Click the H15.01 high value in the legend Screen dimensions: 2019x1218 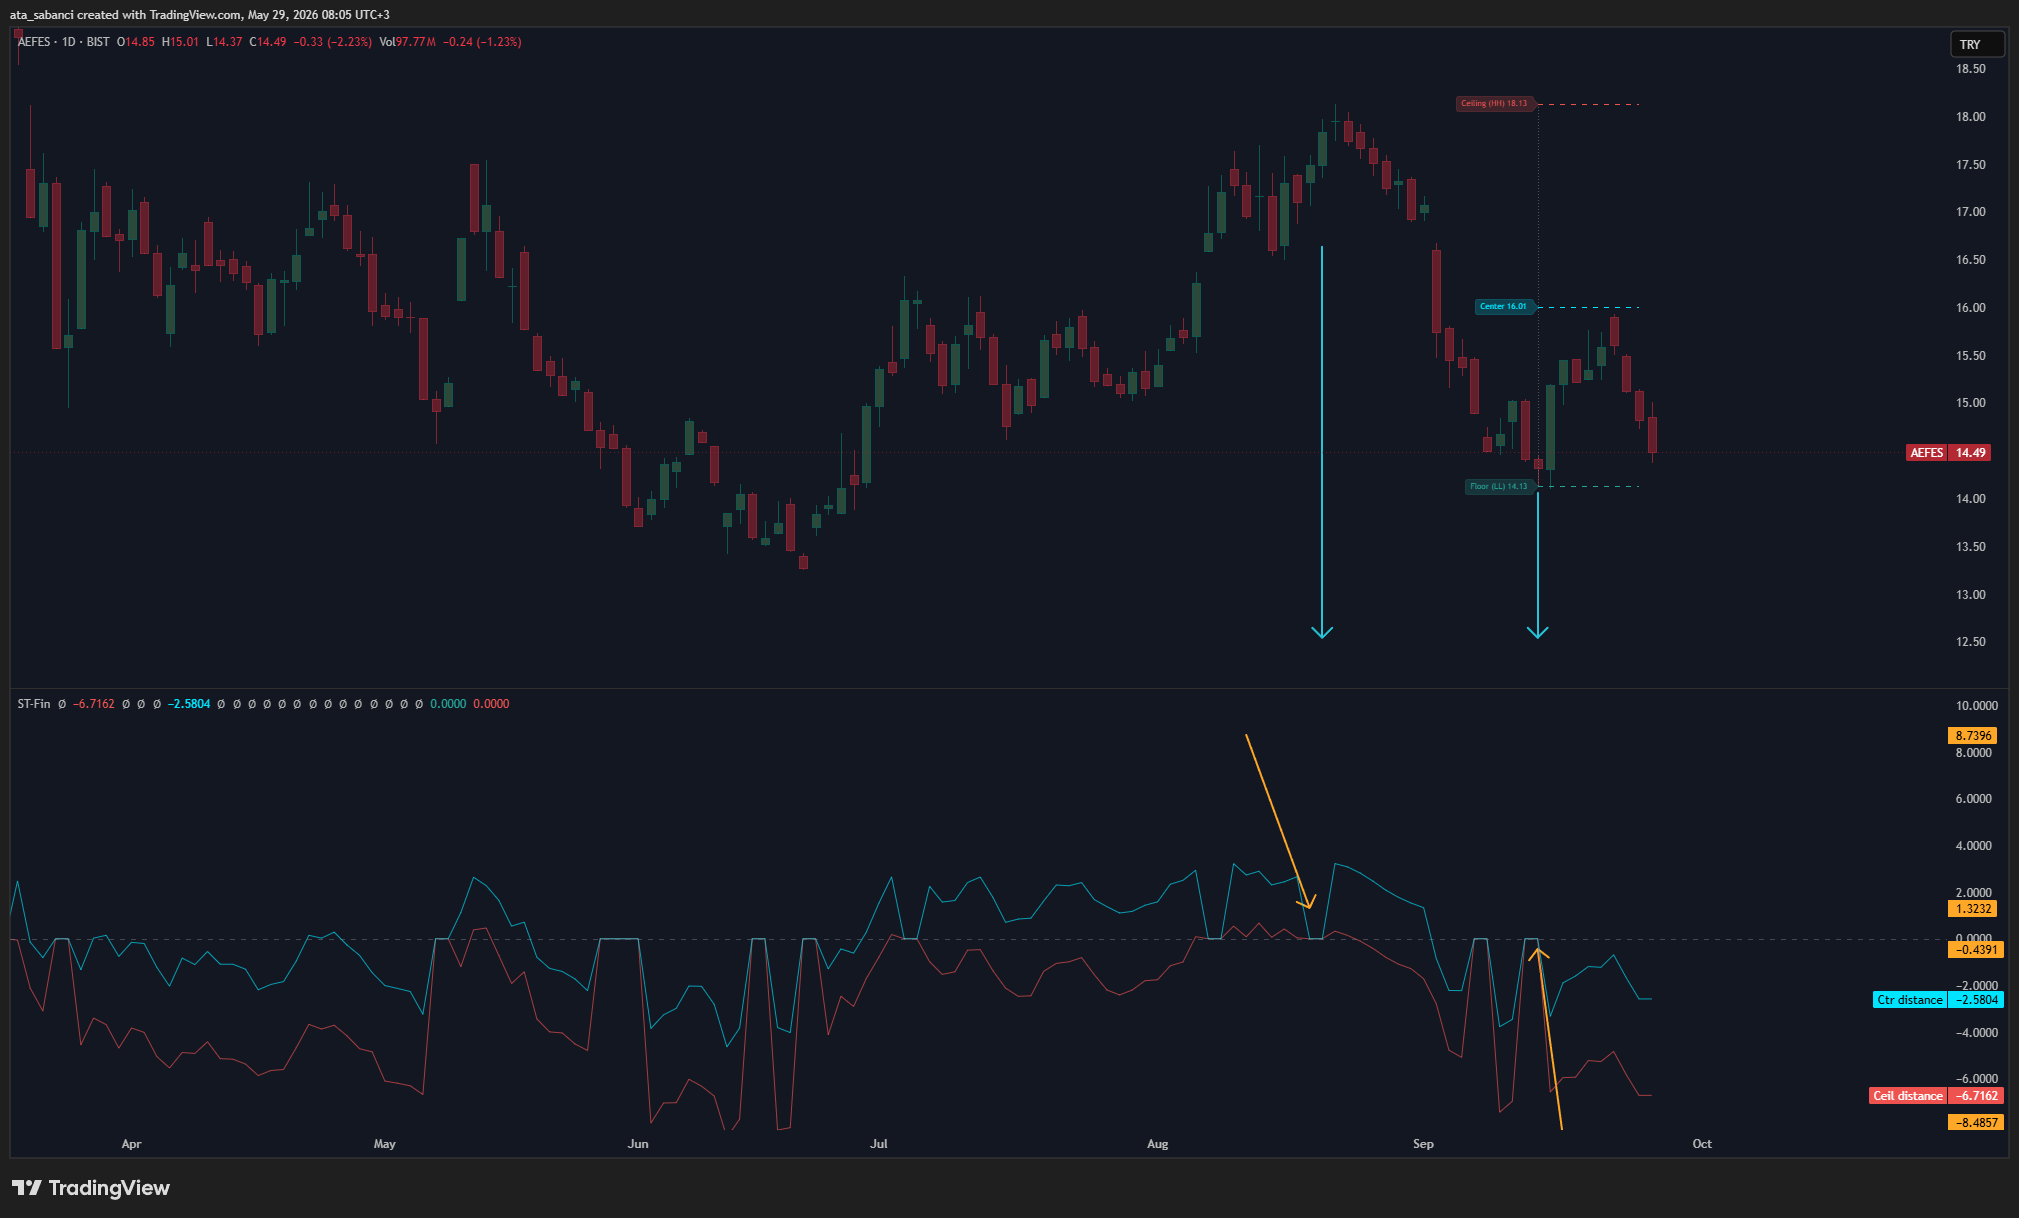click(x=180, y=42)
